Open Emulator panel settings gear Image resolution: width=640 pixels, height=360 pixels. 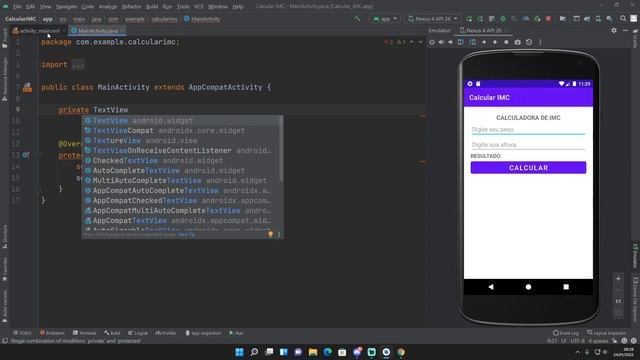click(614, 30)
